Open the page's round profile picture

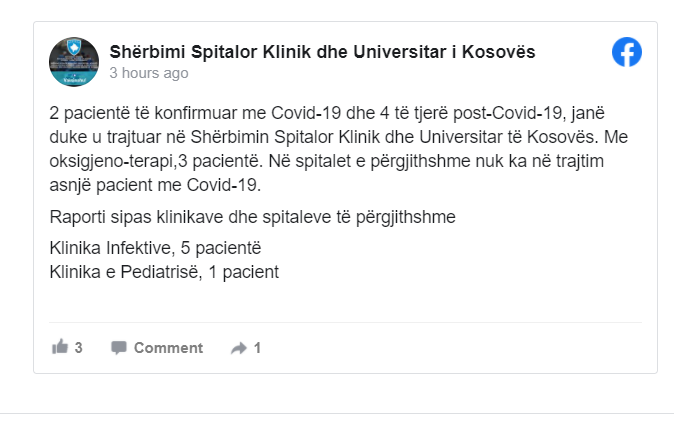[x=74, y=62]
